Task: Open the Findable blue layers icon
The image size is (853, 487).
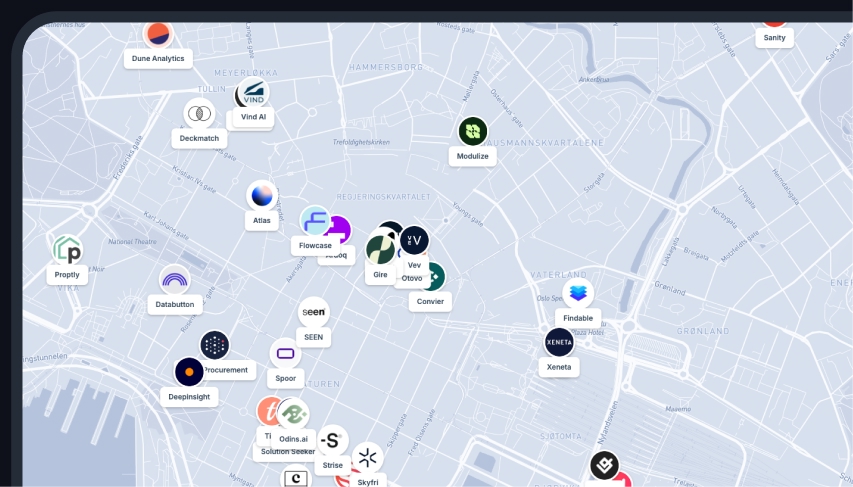Action: [578, 293]
